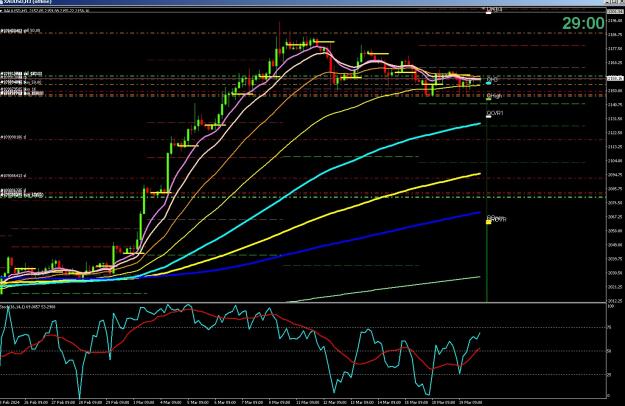625x406 pixels.
Task: Click the Stoch indicator label in the lower pane
Action: pos(28,307)
